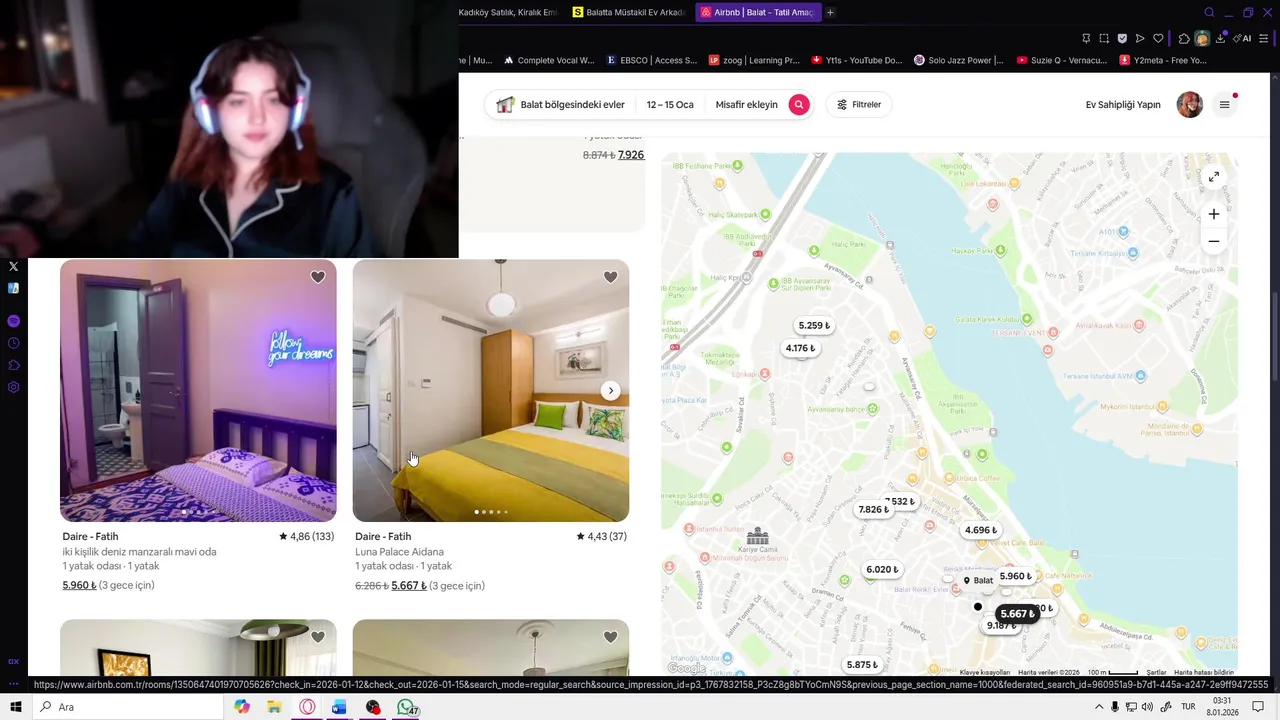The height and width of the screenshot is (720, 1280).
Task: Click the browser shield ad-blocker icon
Action: point(1122,38)
